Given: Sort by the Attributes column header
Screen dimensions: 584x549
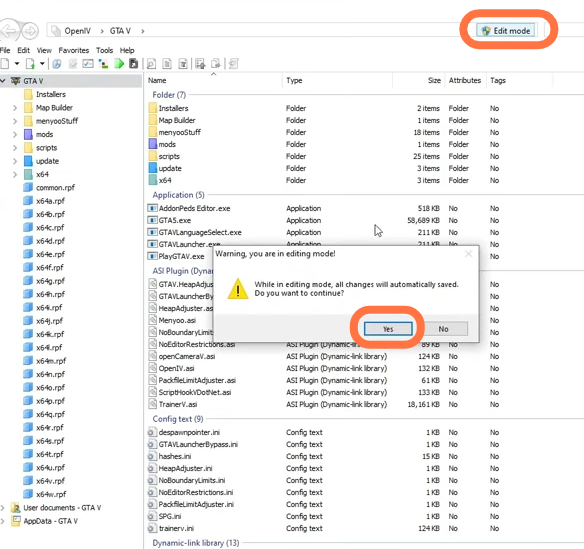Looking at the screenshot, I should (x=465, y=80).
